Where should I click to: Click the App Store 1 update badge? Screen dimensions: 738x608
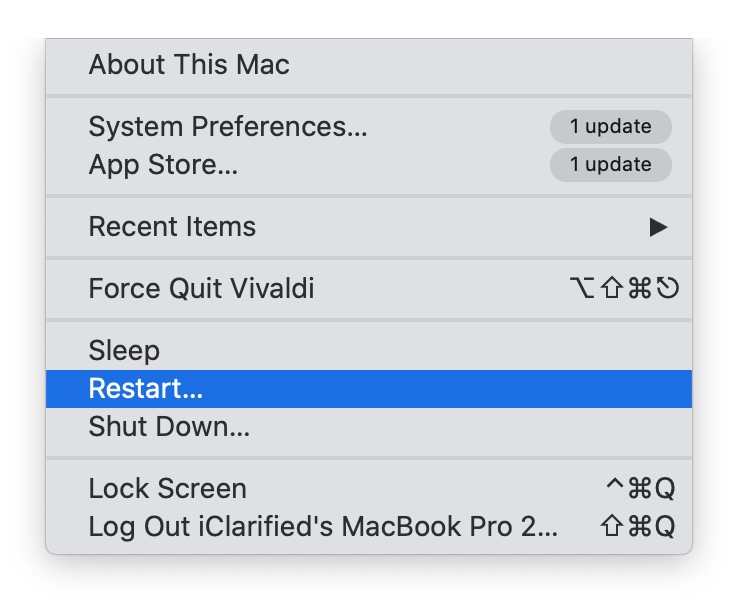[x=610, y=165]
